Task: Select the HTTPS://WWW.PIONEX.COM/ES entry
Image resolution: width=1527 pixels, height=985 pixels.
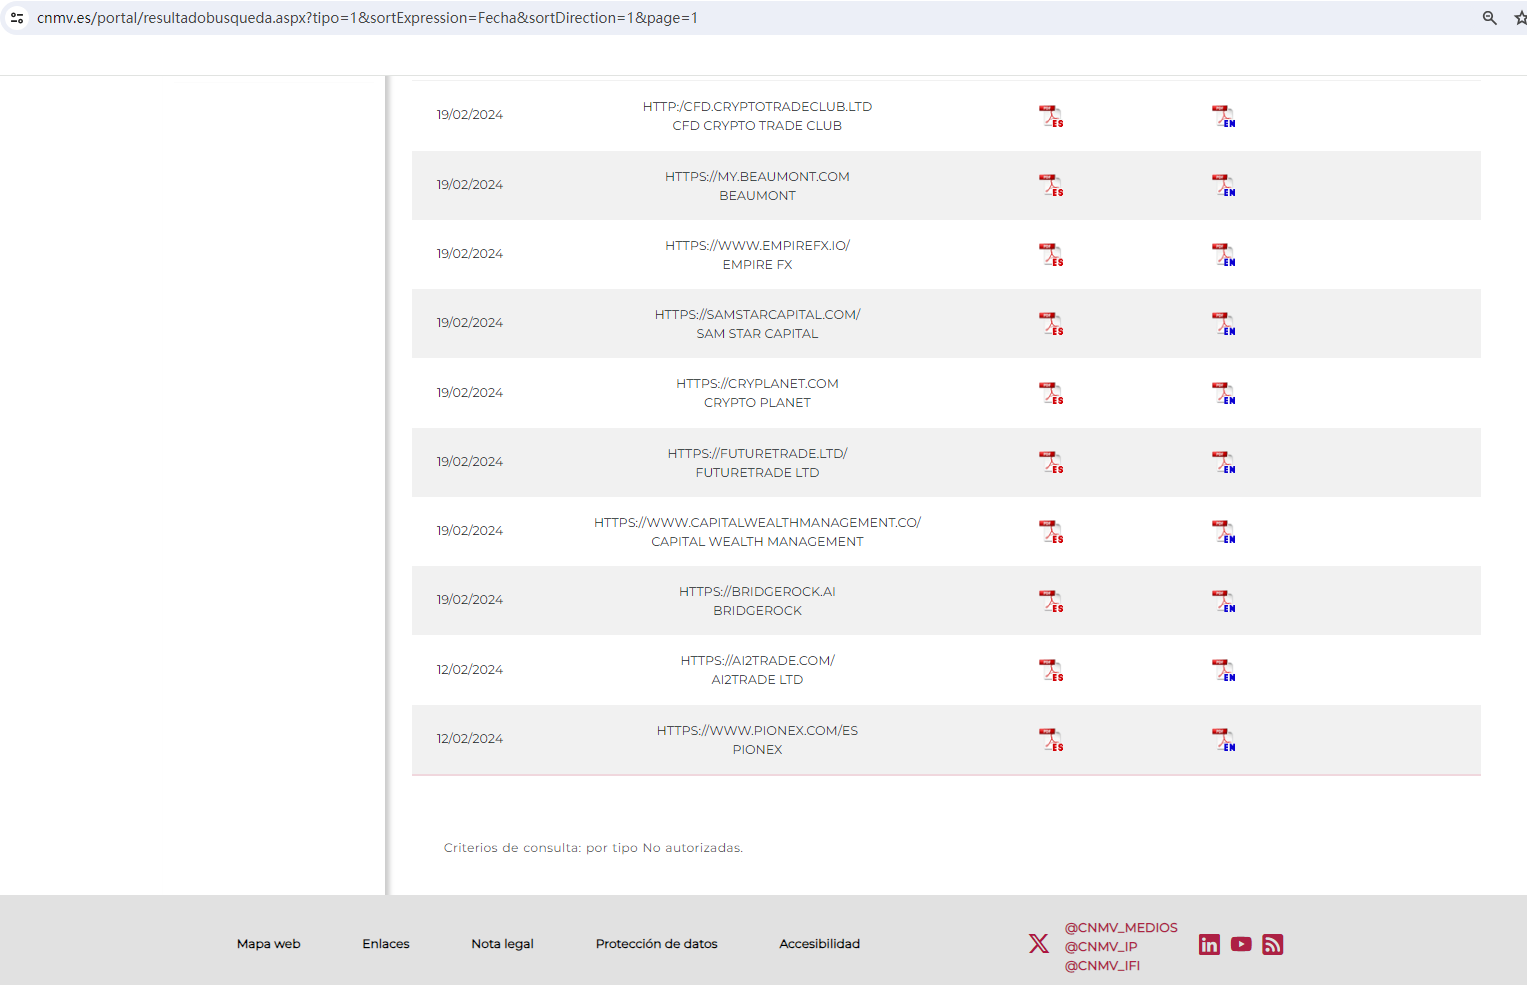Action: coord(757,731)
